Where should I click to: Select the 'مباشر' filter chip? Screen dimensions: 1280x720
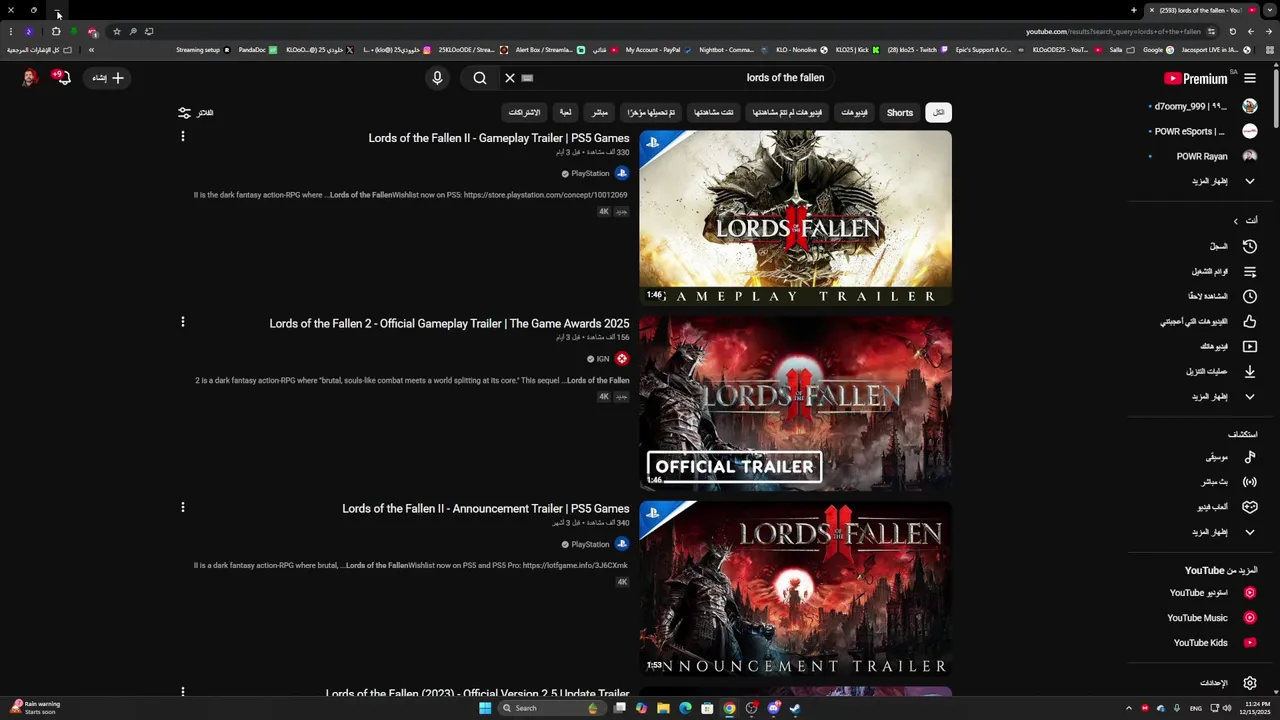tap(599, 113)
